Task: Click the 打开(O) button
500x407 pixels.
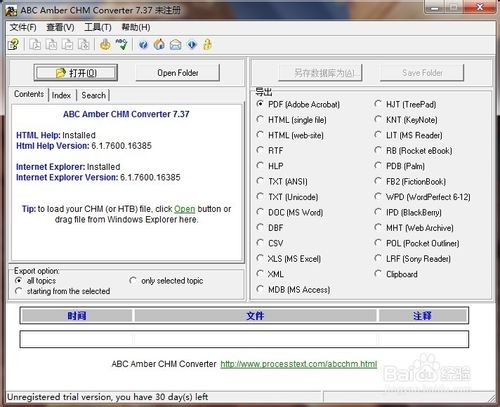Action: click(76, 73)
